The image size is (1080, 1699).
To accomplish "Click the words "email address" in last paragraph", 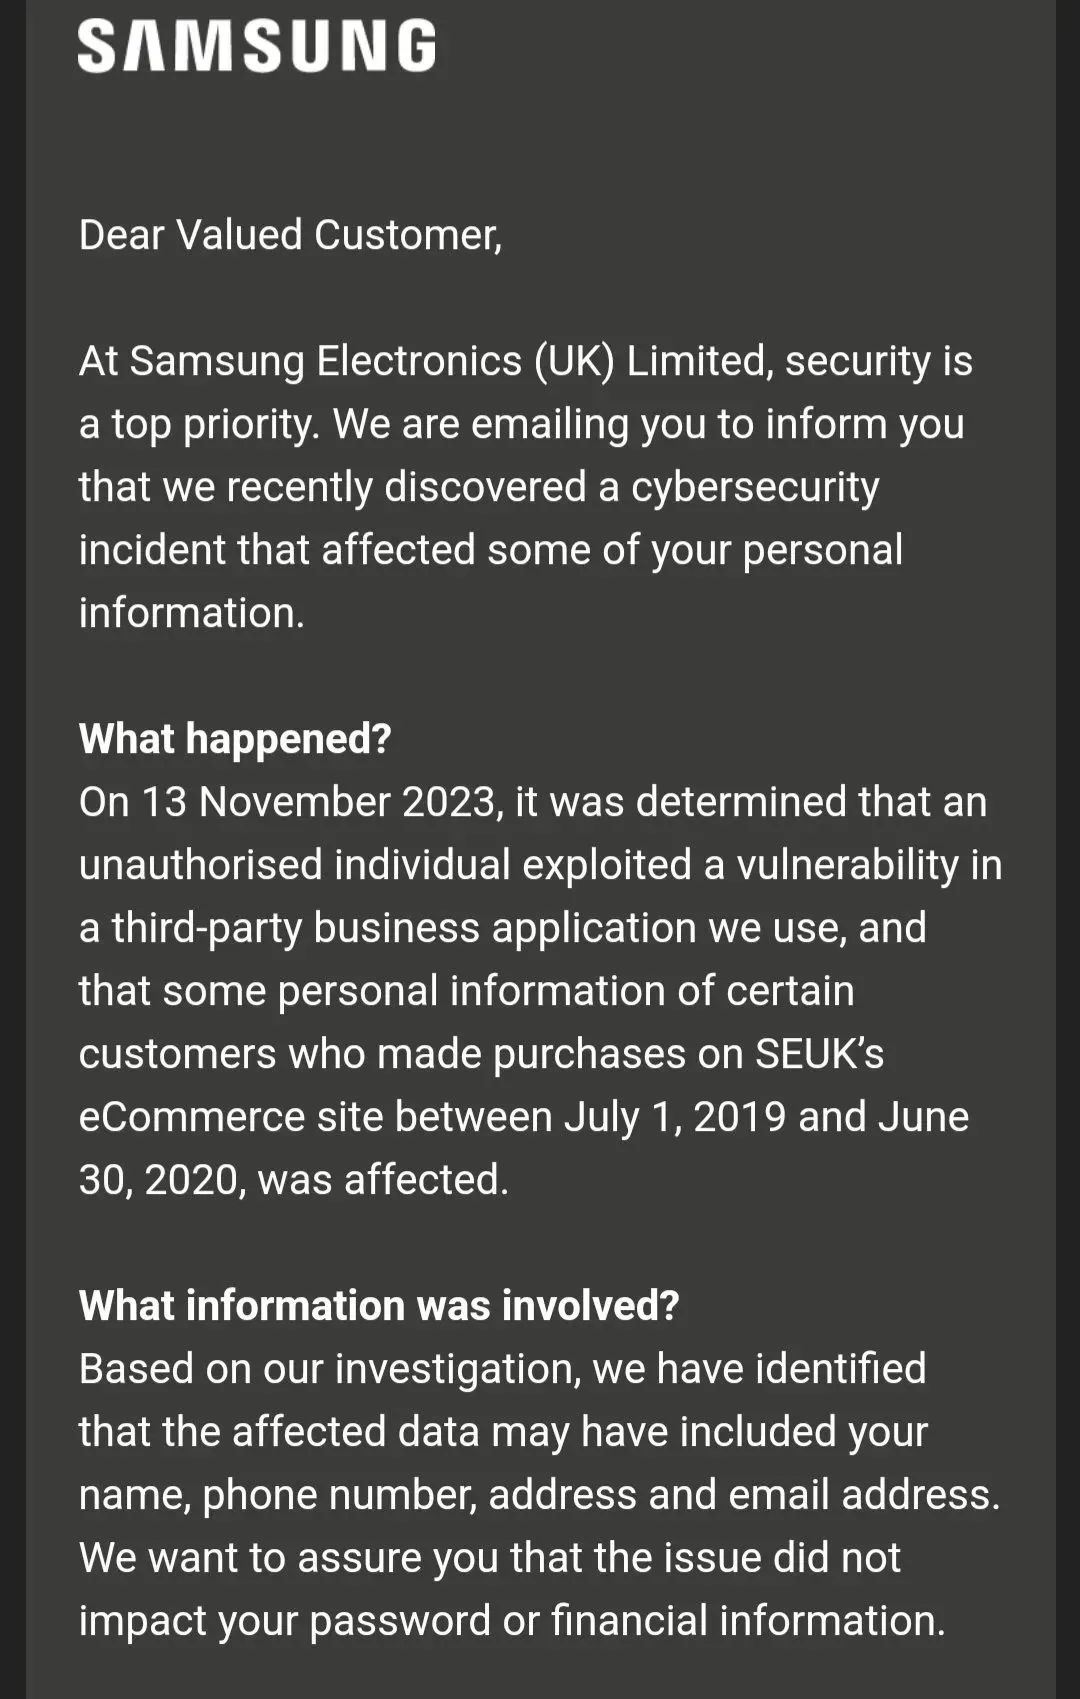I will tap(862, 1495).
